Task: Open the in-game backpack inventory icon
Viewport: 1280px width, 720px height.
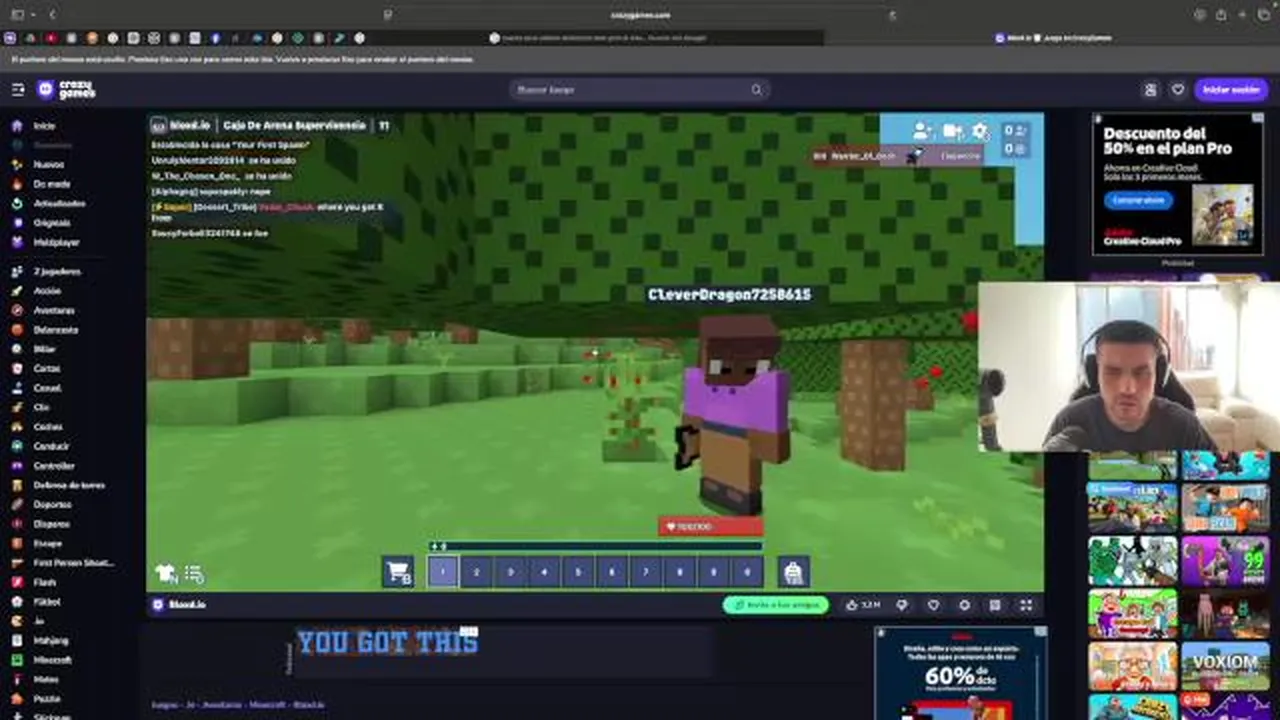Action: pyautogui.click(x=793, y=572)
